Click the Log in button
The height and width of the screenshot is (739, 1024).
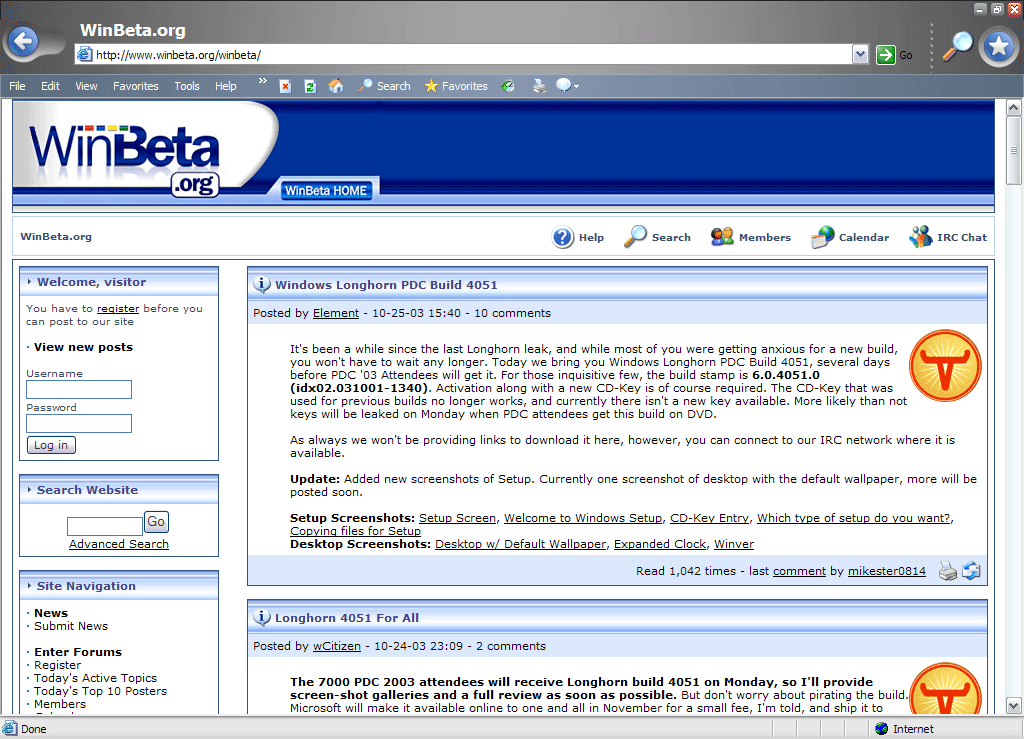[51, 445]
